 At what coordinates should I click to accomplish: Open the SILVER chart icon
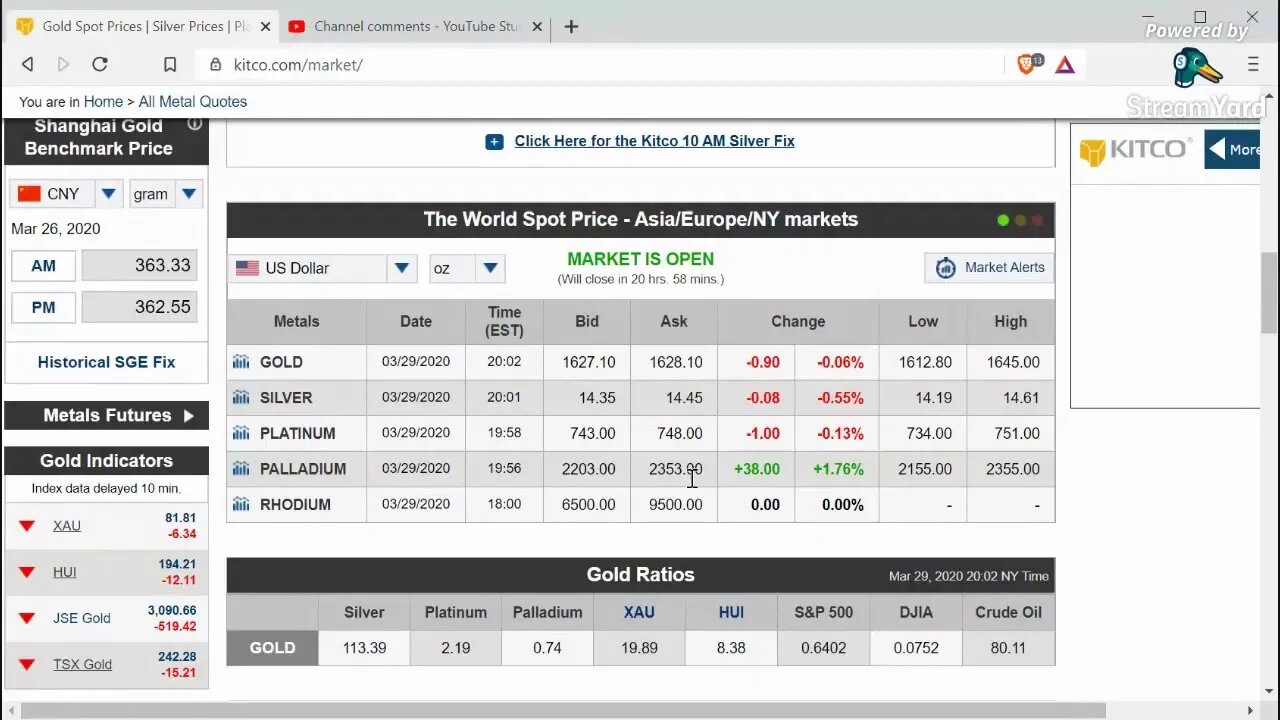pyautogui.click(x=240, y=397)
